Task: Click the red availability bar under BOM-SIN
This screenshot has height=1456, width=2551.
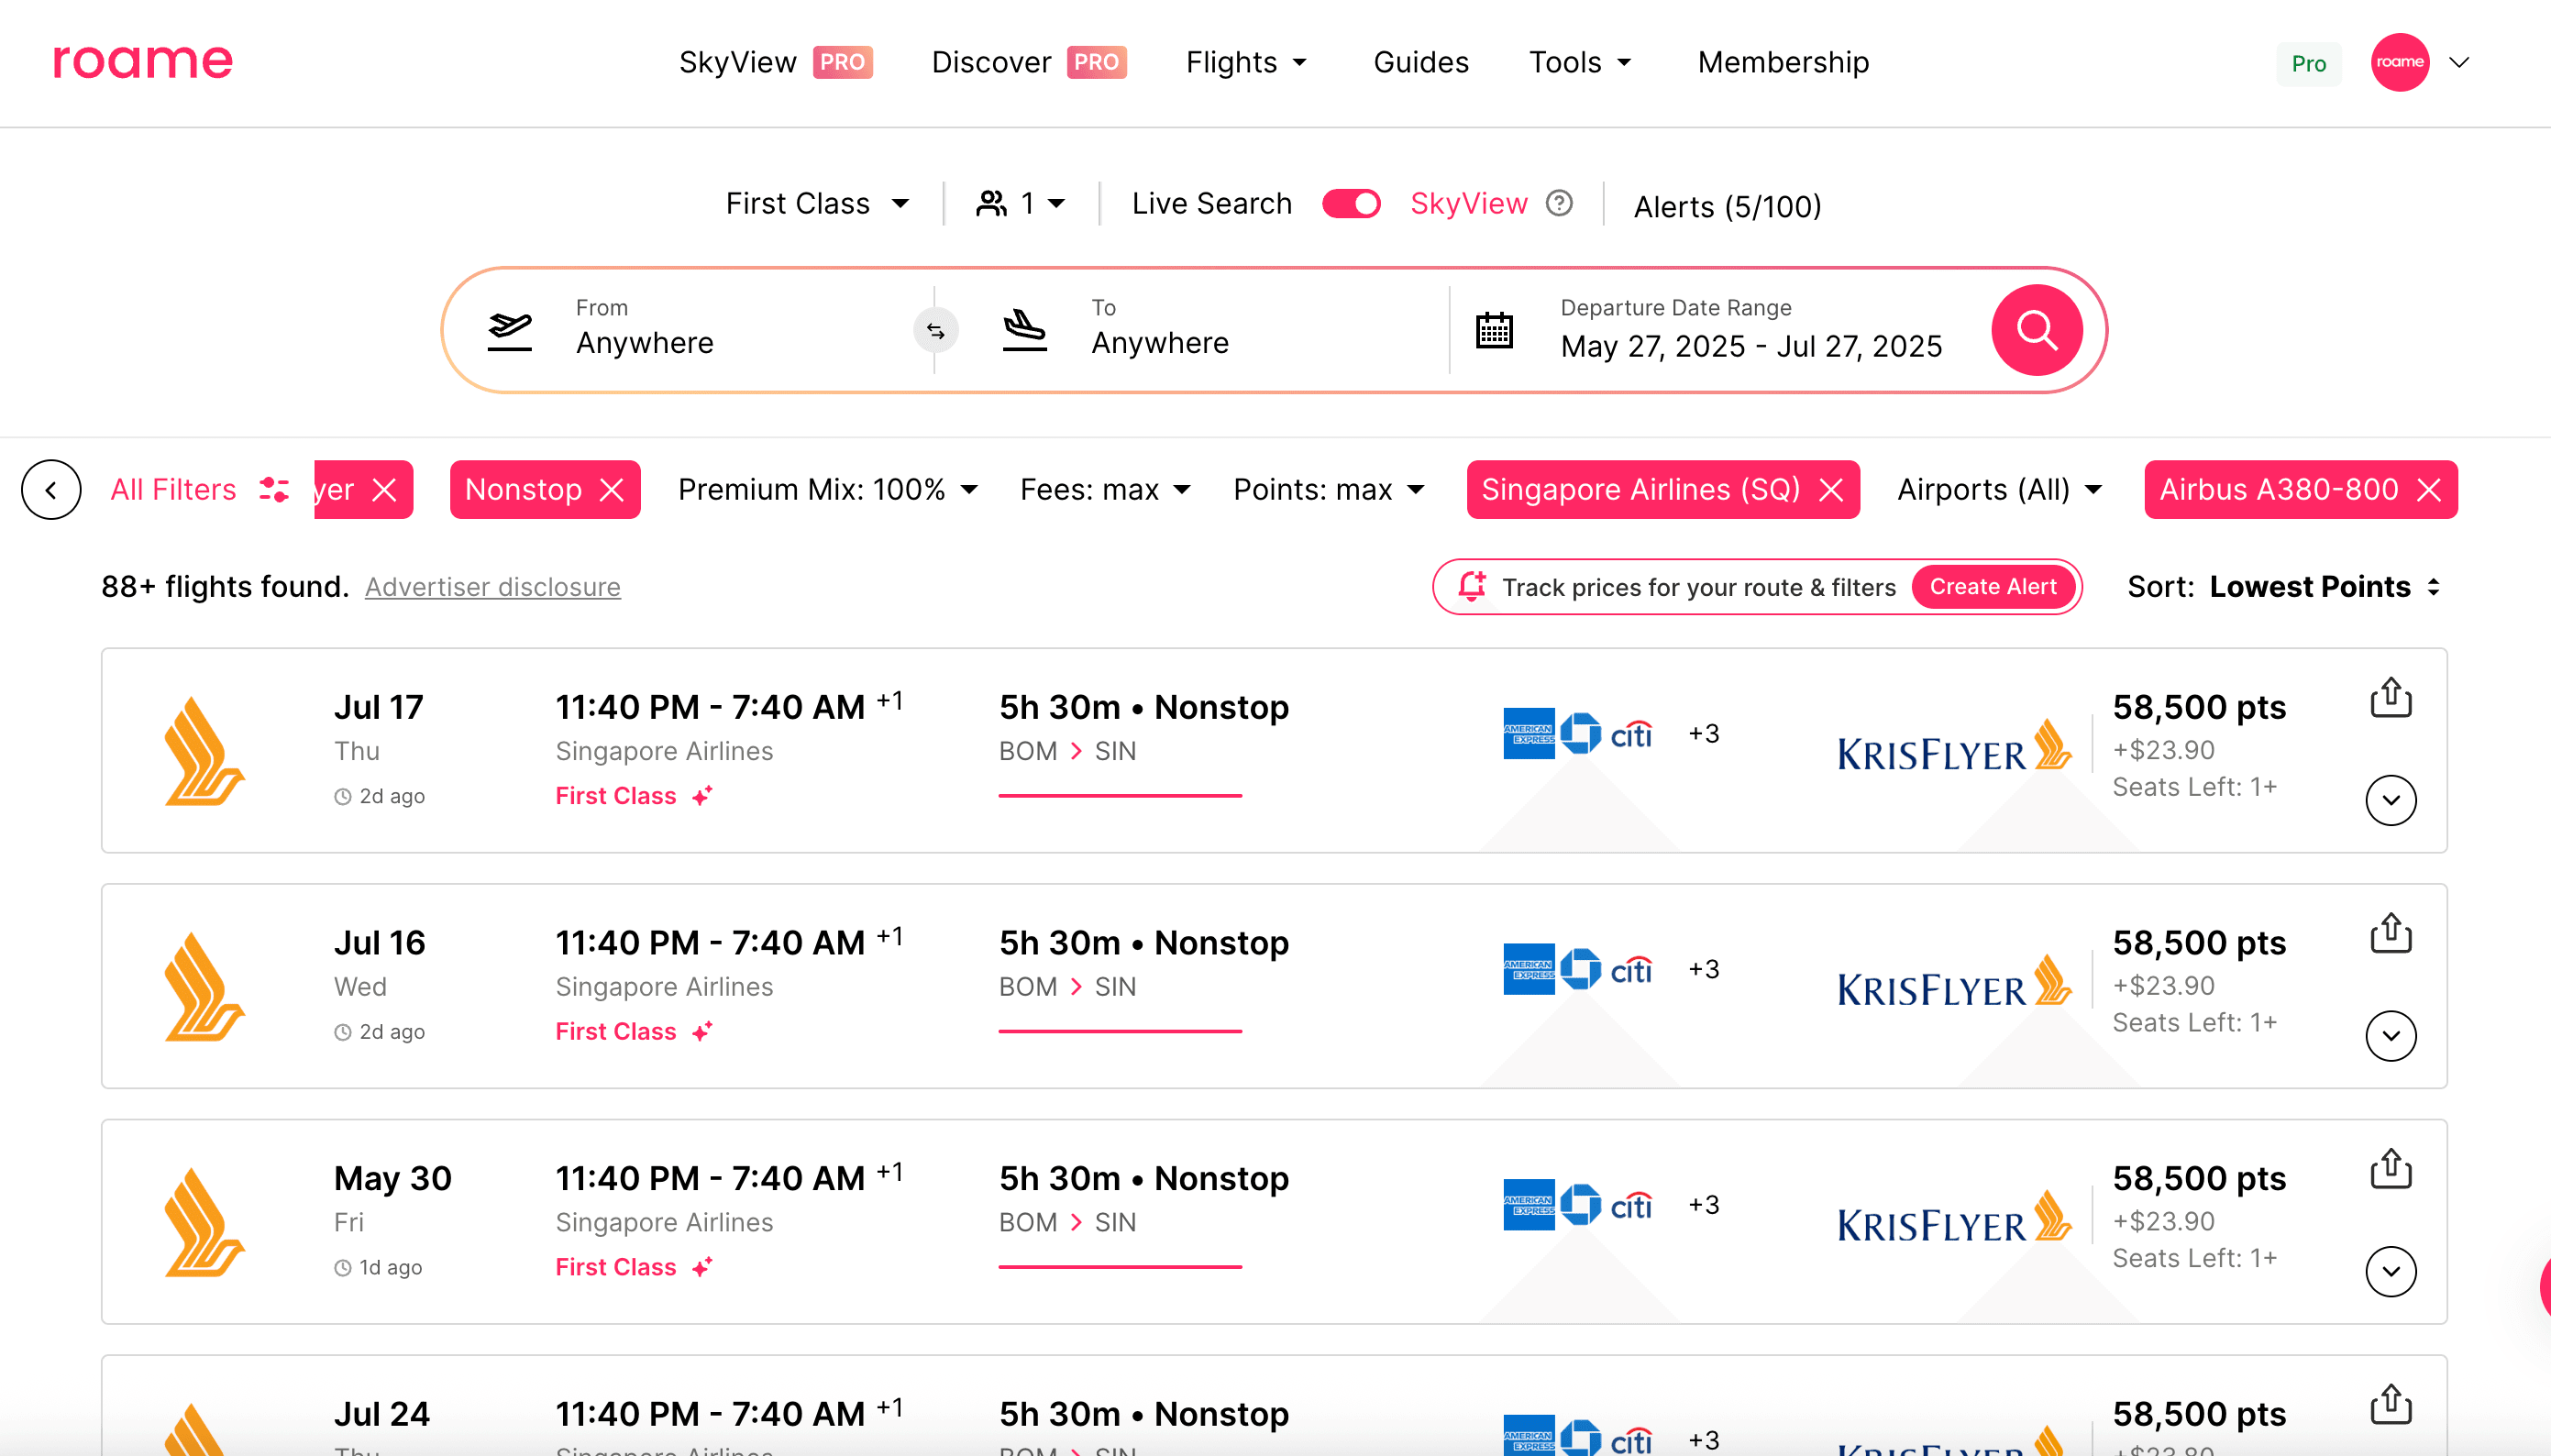Action: pyautogui.click(x=1120, y=795)
